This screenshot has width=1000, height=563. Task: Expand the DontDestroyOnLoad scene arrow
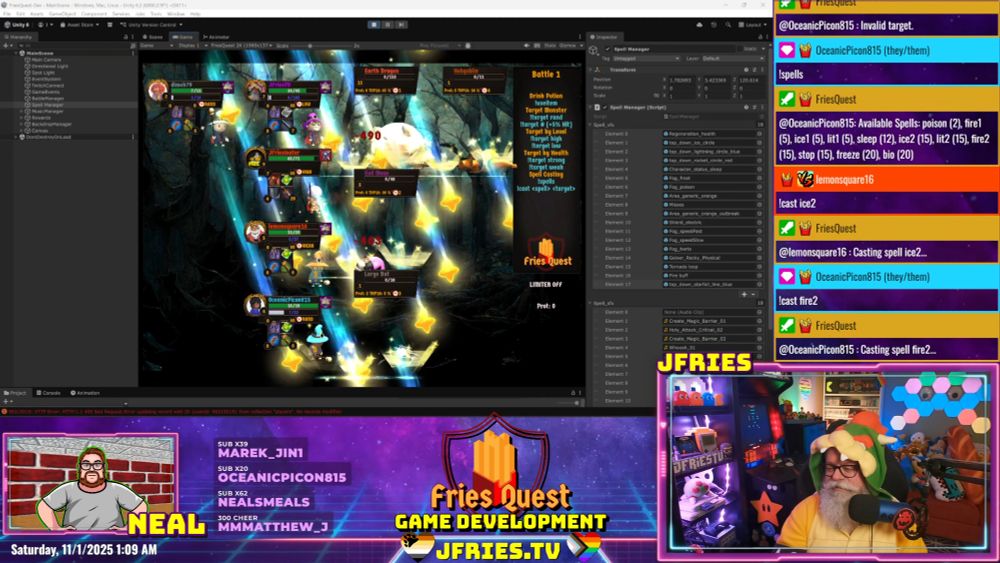[x=17, y=137]
